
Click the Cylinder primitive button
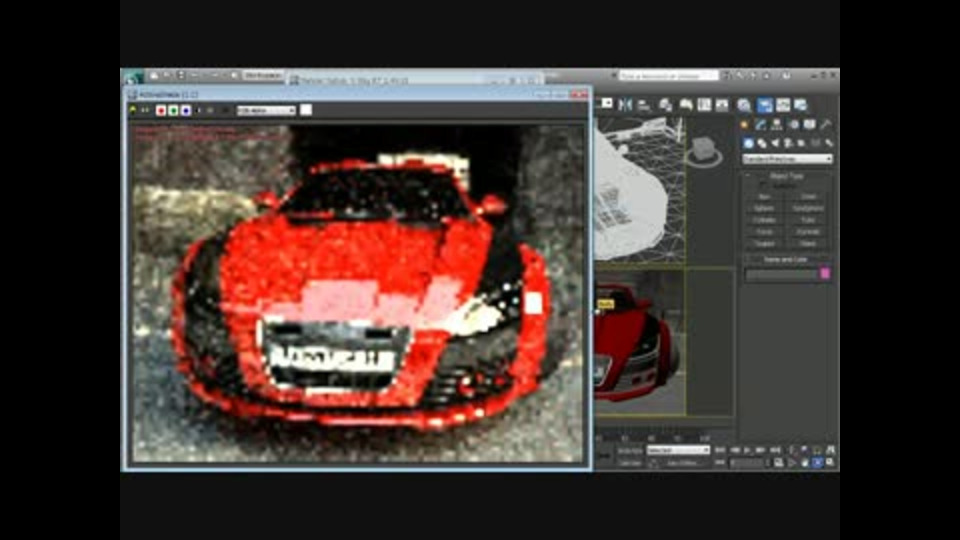coord(764,220)
